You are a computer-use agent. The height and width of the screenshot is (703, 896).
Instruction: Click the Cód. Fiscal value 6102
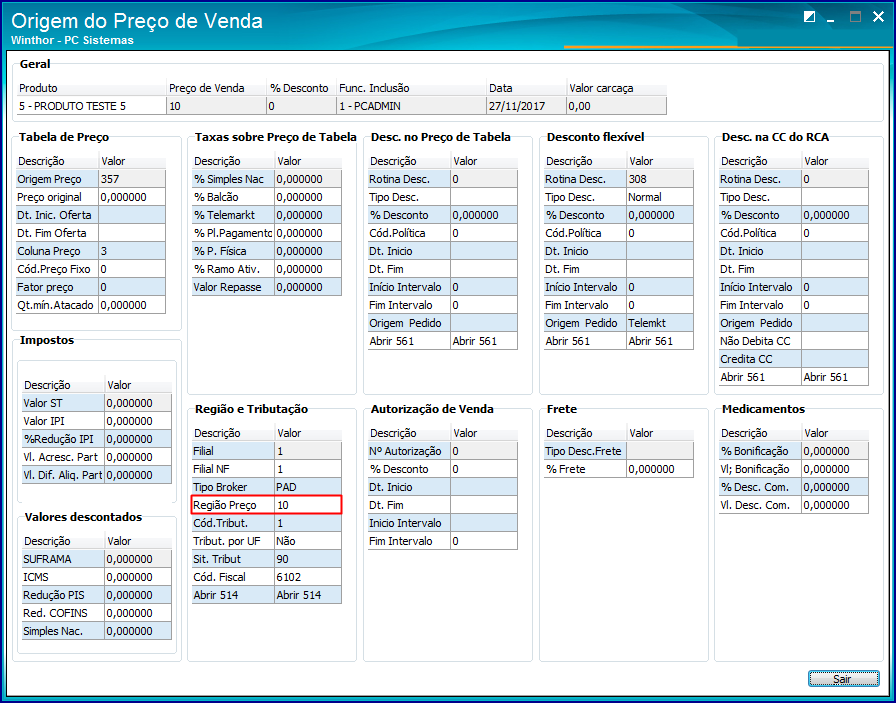(308, 577)
